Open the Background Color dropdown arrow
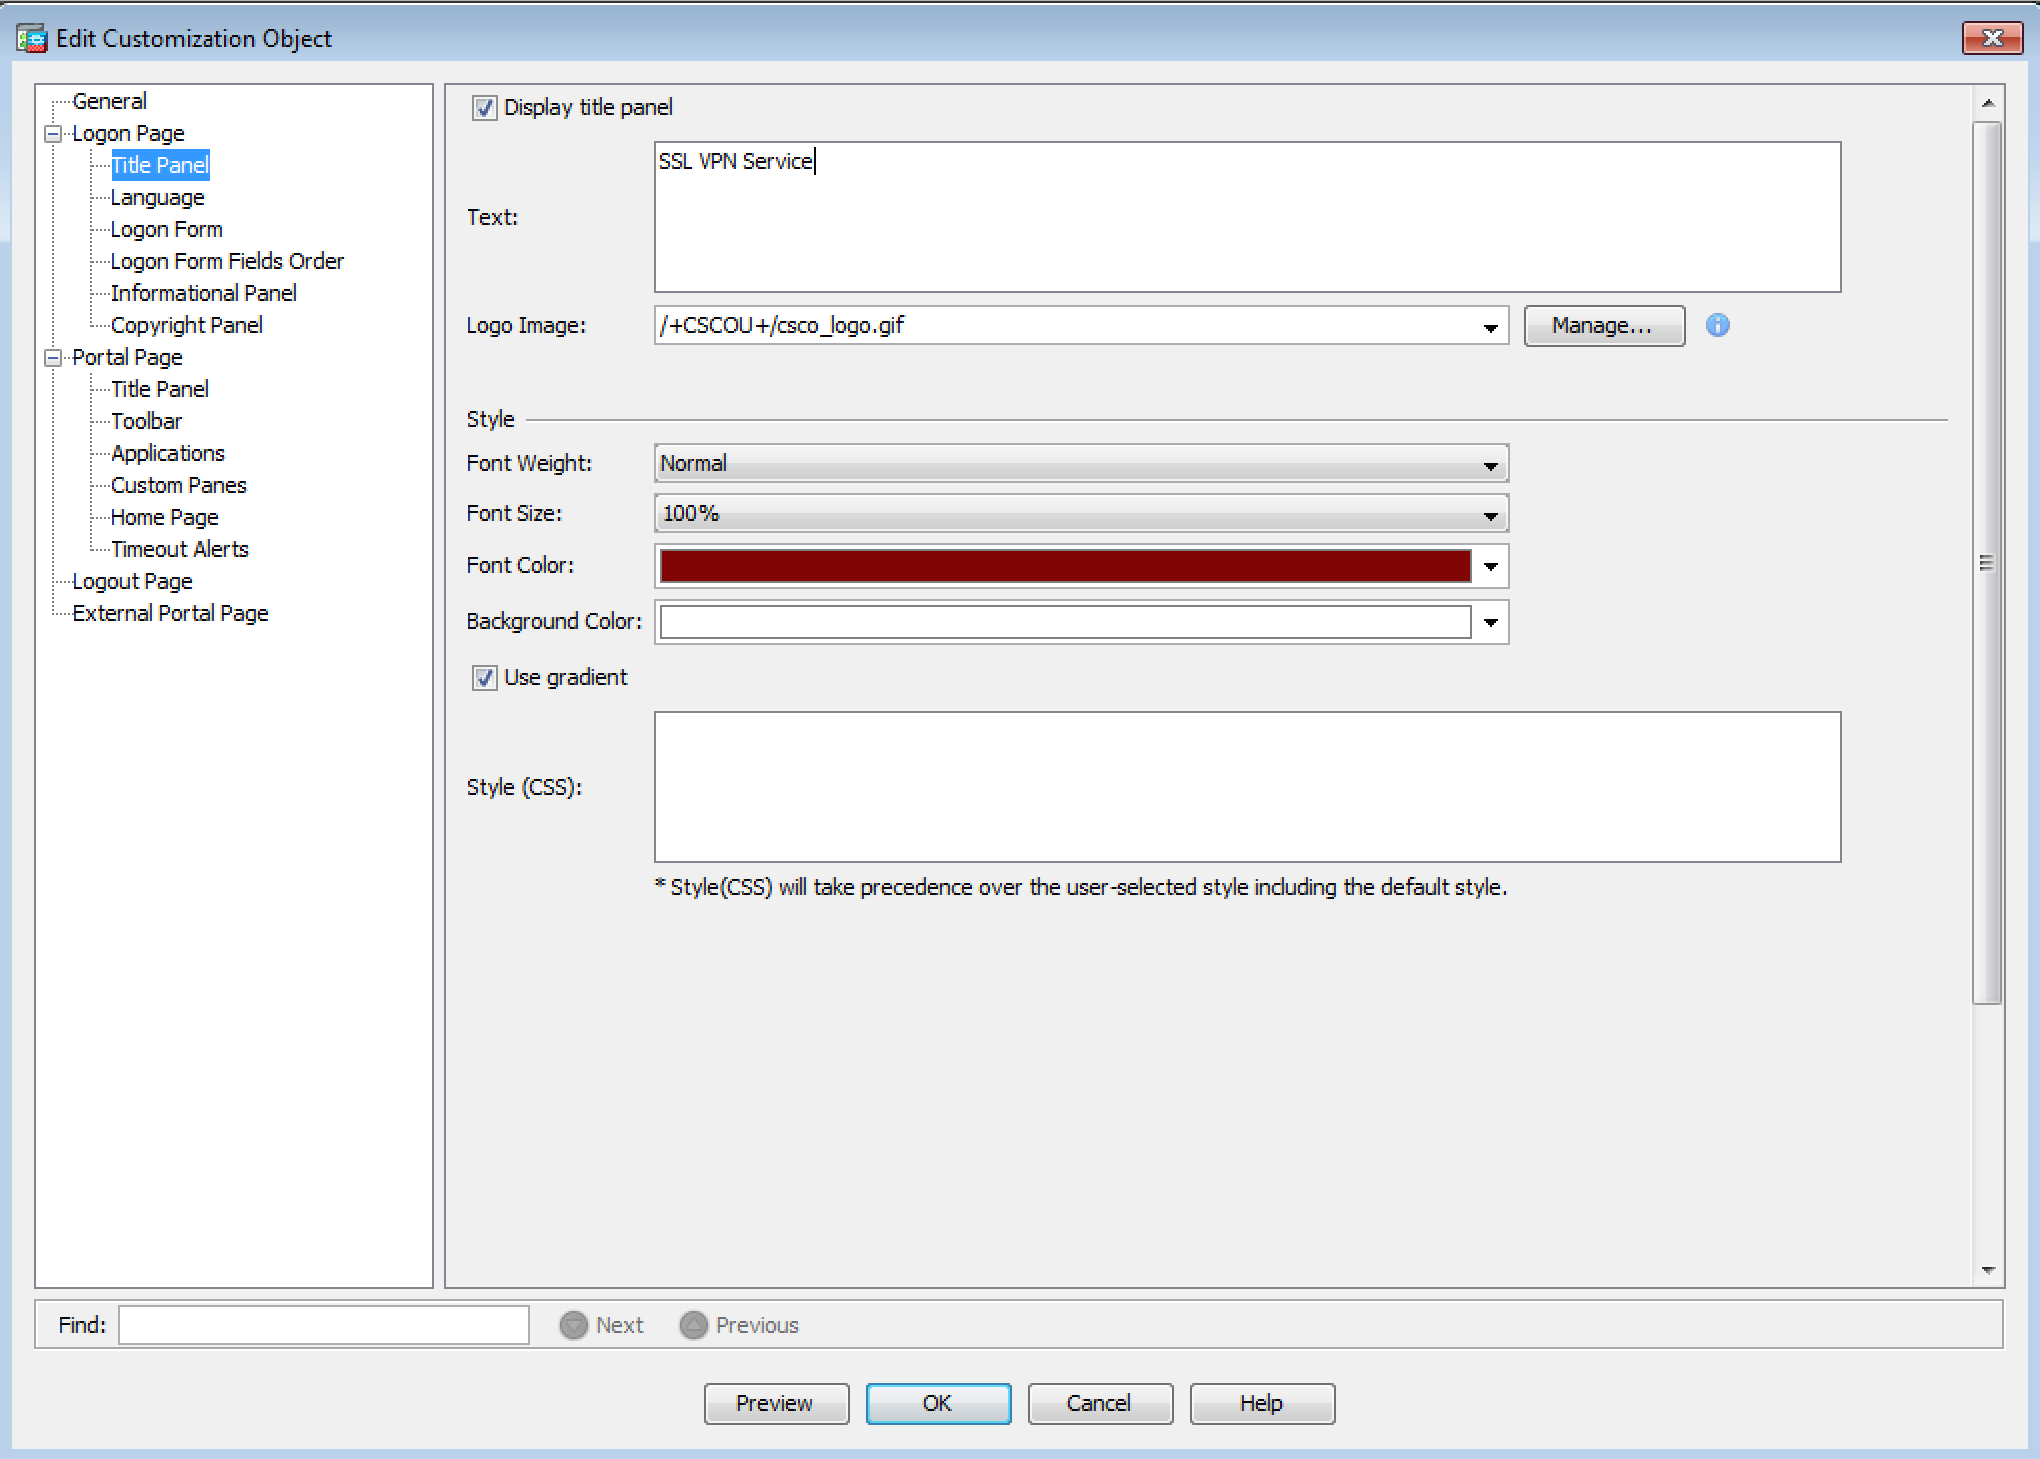Screen dimensions: 2040x1459 click(x=1490, y=622)
